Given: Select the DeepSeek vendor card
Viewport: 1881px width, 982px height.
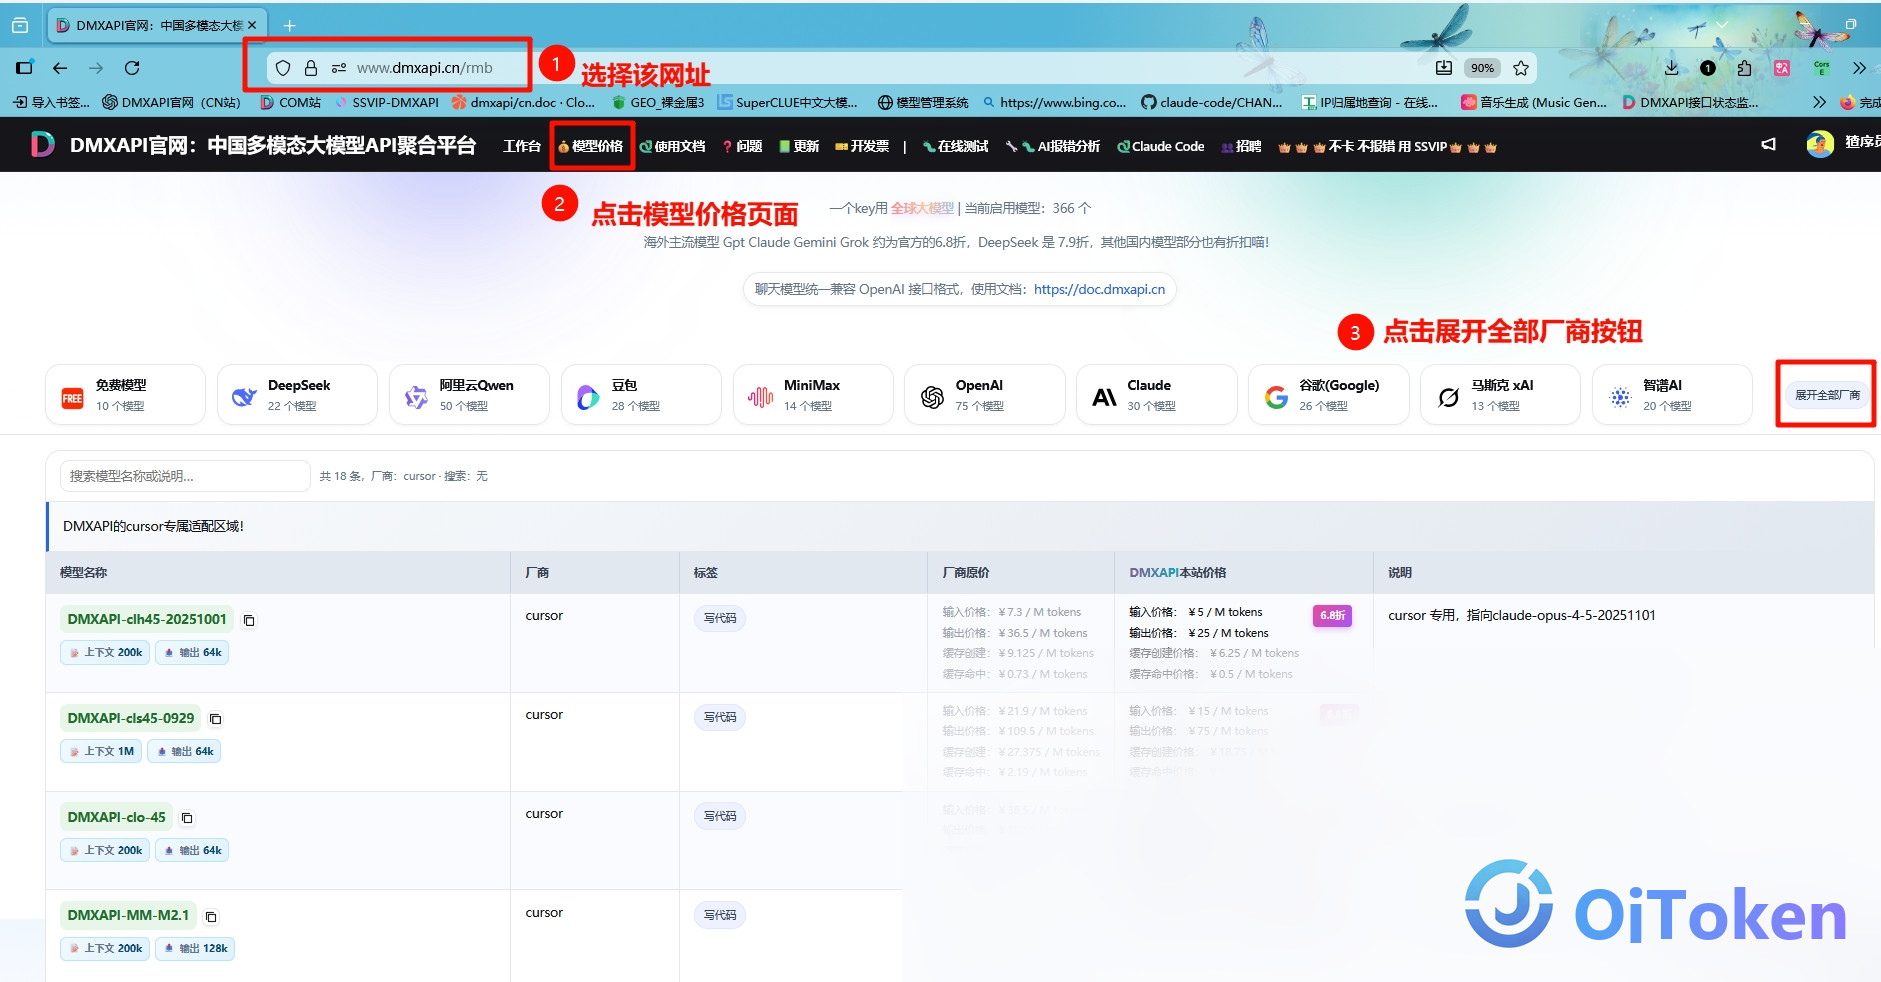Looking at the screenshot, I should [297, 395].
